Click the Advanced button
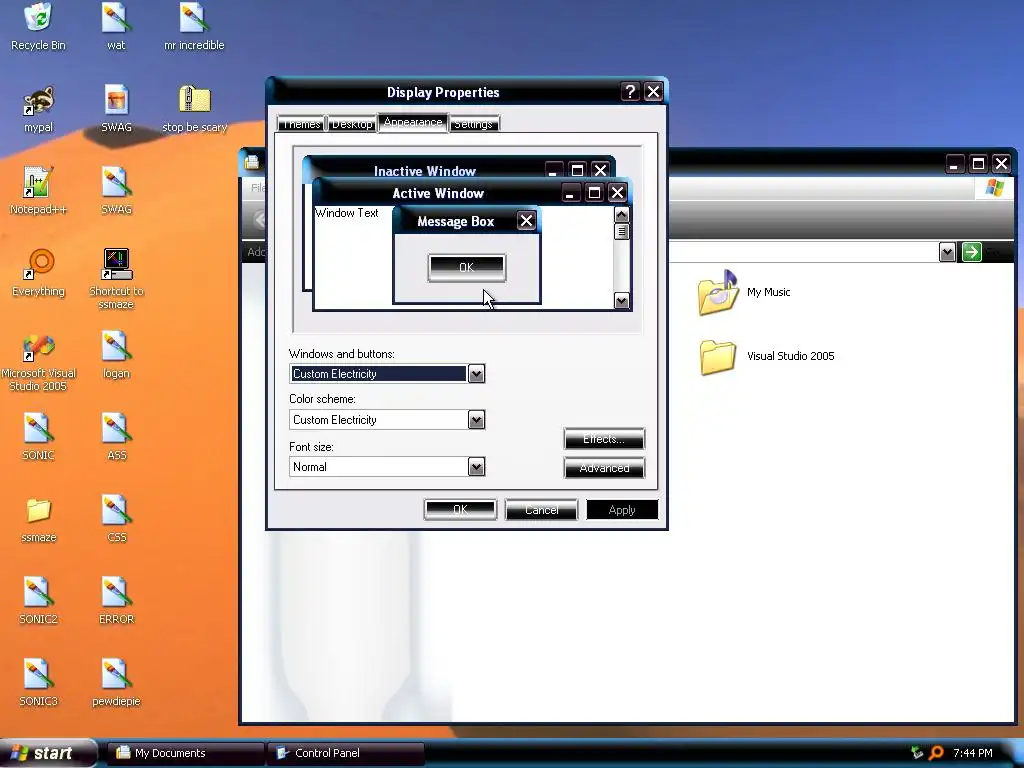The image size is (1024, 768). 604,468
